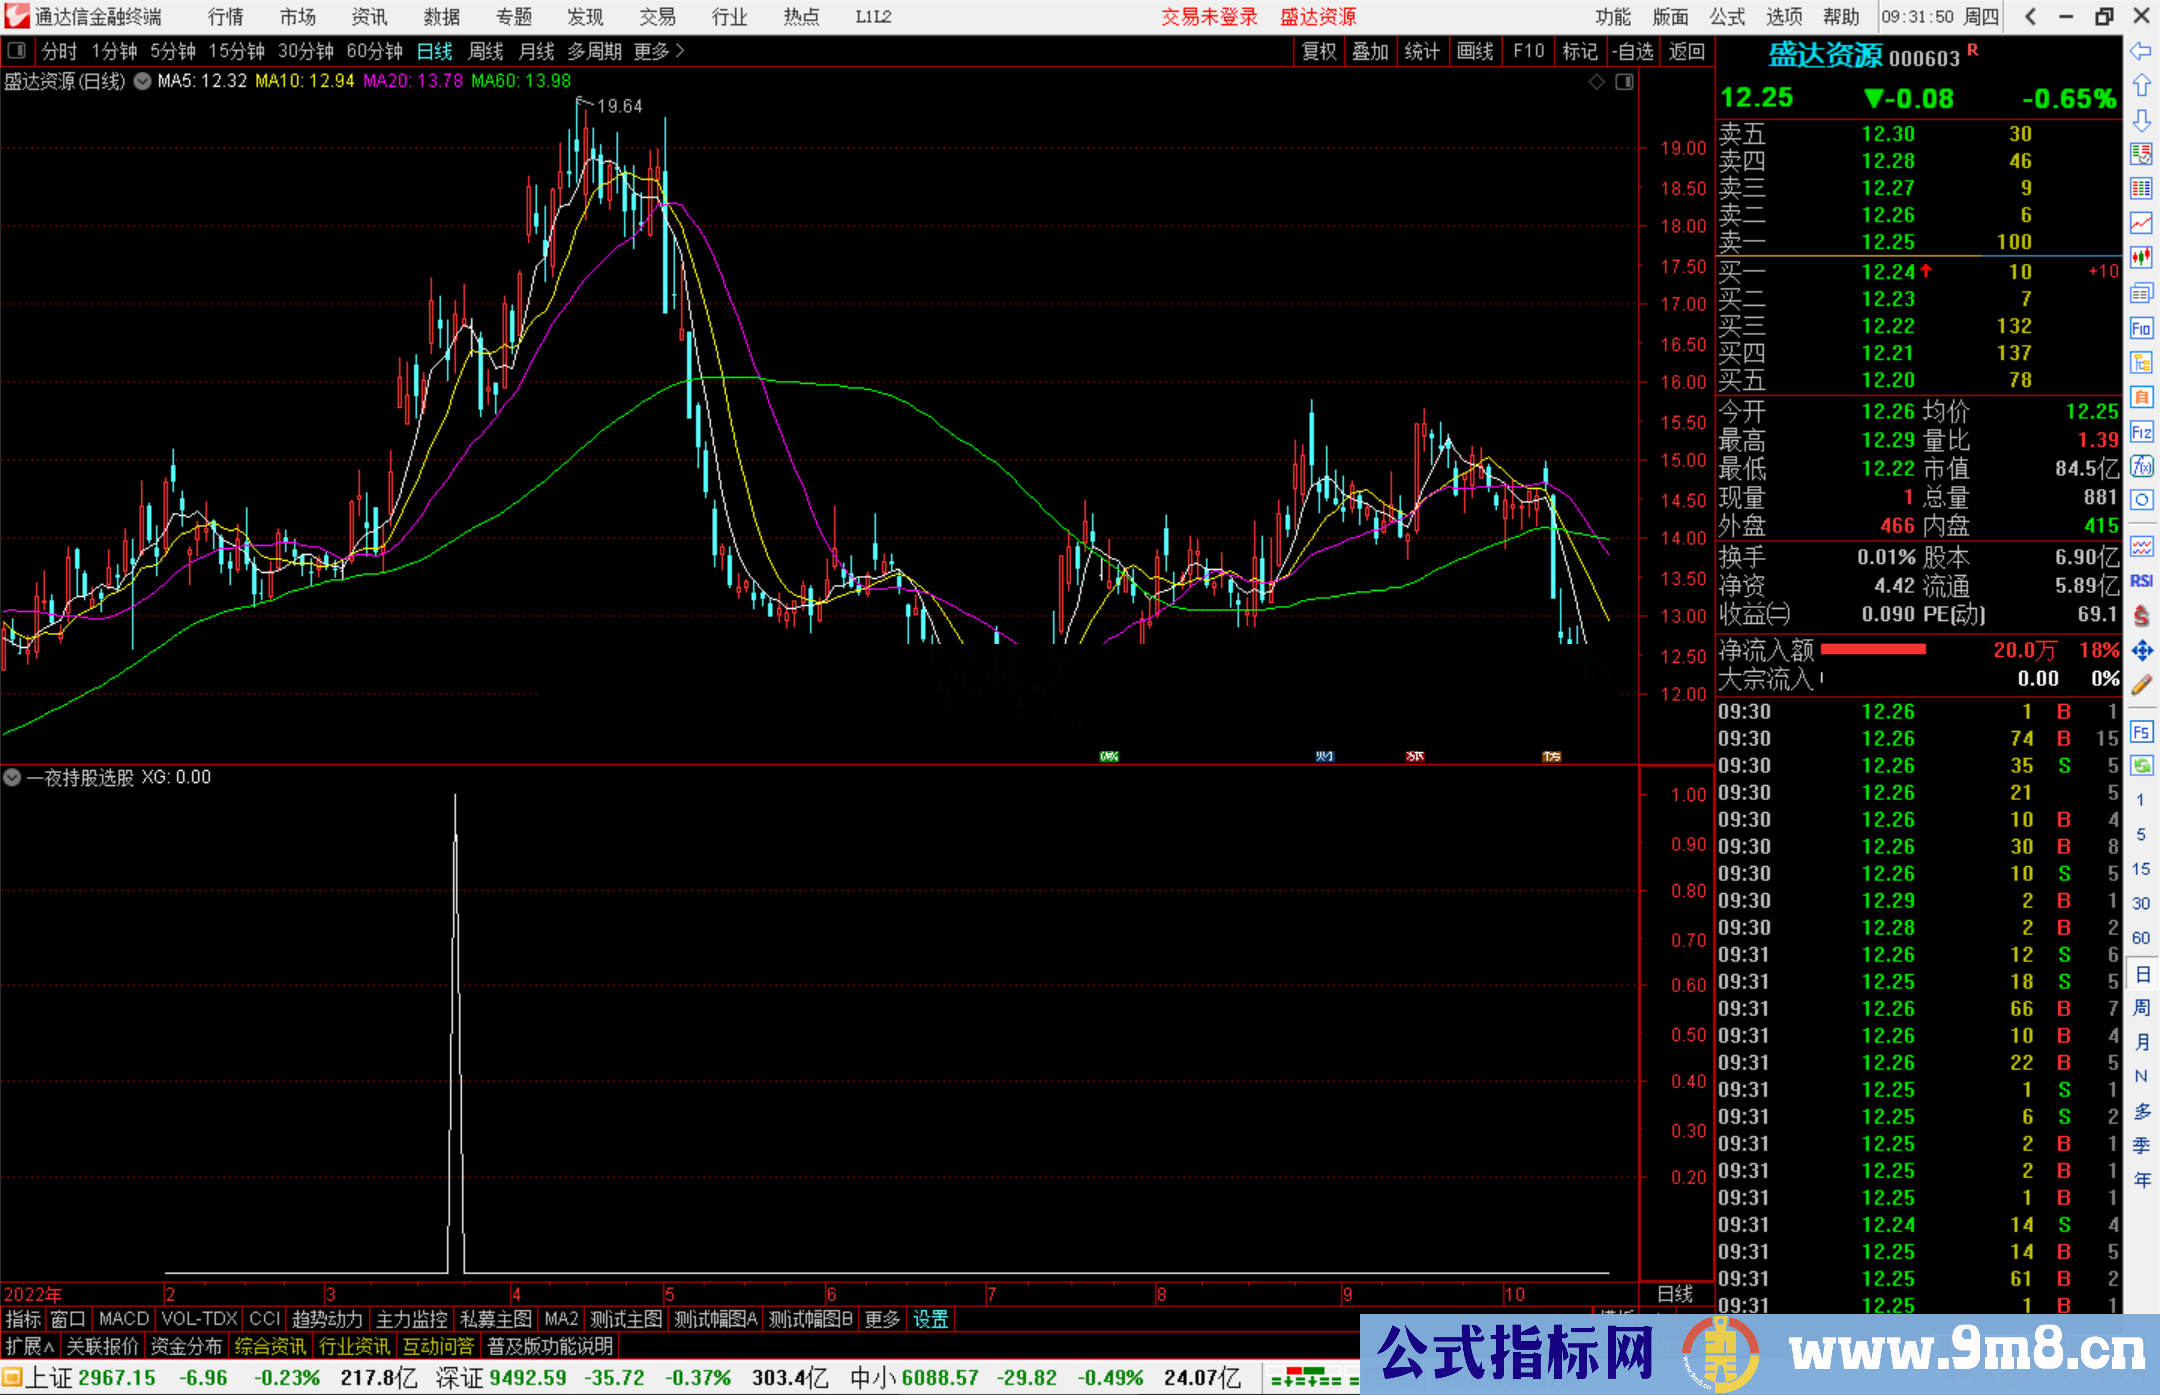Click the up-arrow previous stock icon
Screen dimensions: 2160x1395
coord(2142,85)
